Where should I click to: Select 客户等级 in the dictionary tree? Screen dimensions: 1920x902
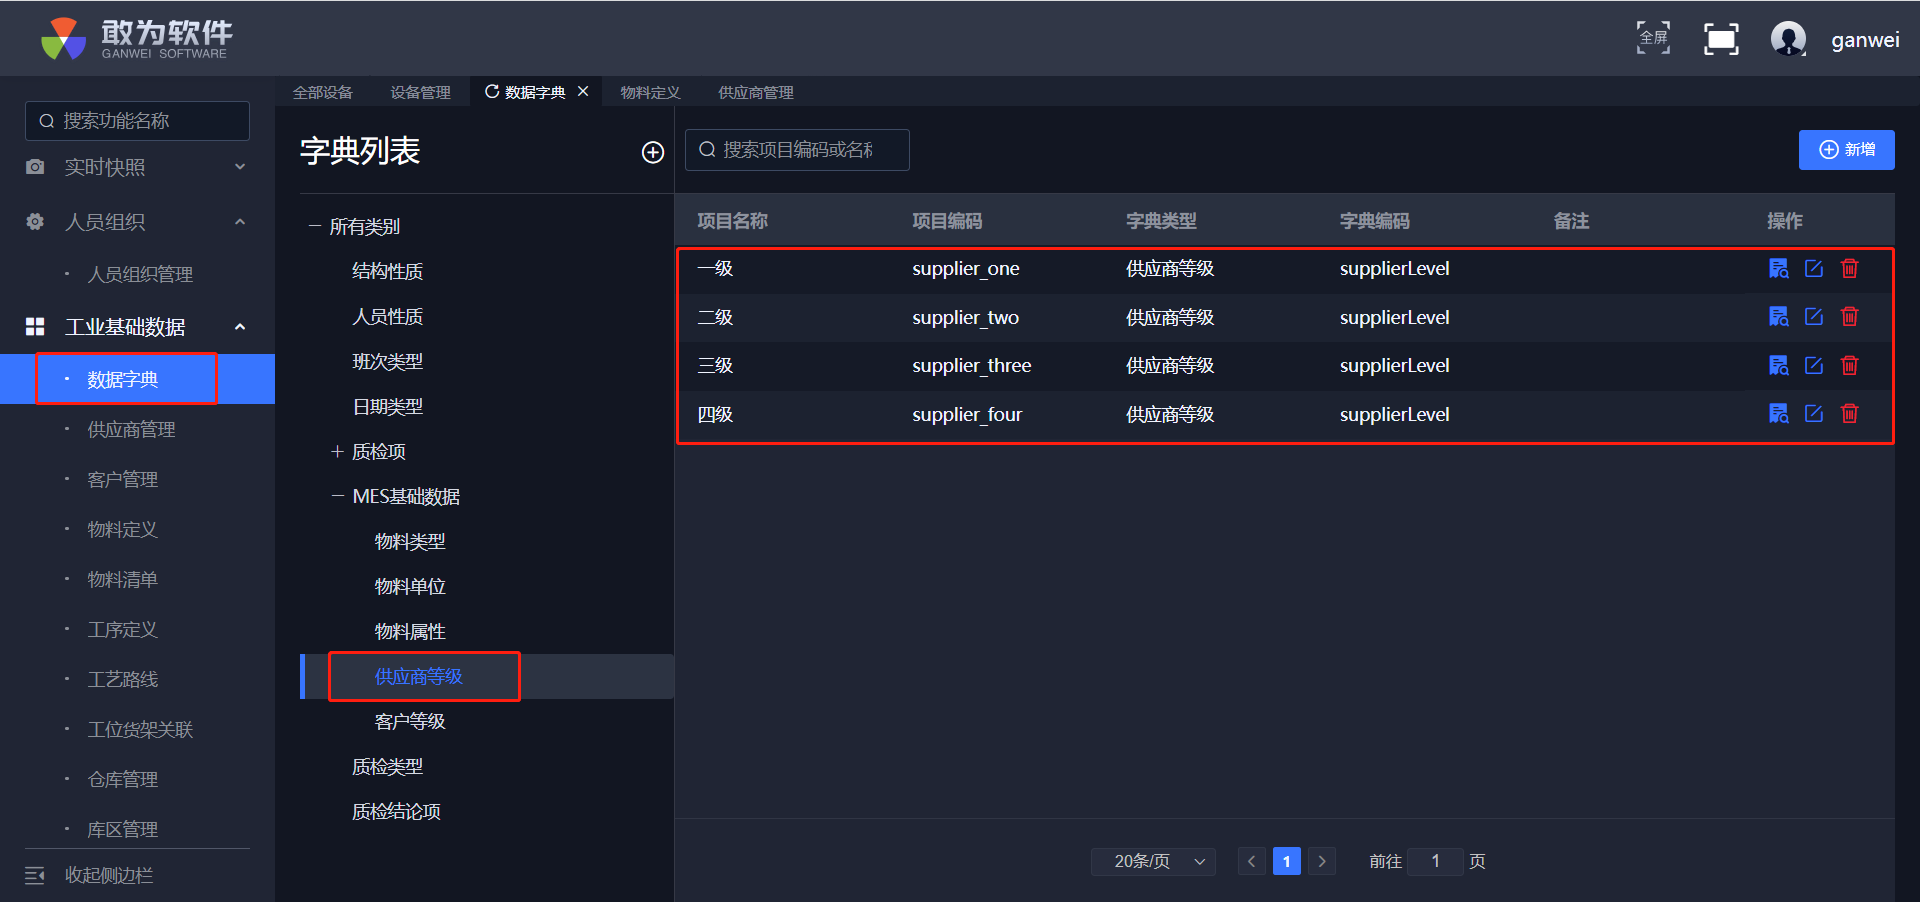click(x=410, y=722)
